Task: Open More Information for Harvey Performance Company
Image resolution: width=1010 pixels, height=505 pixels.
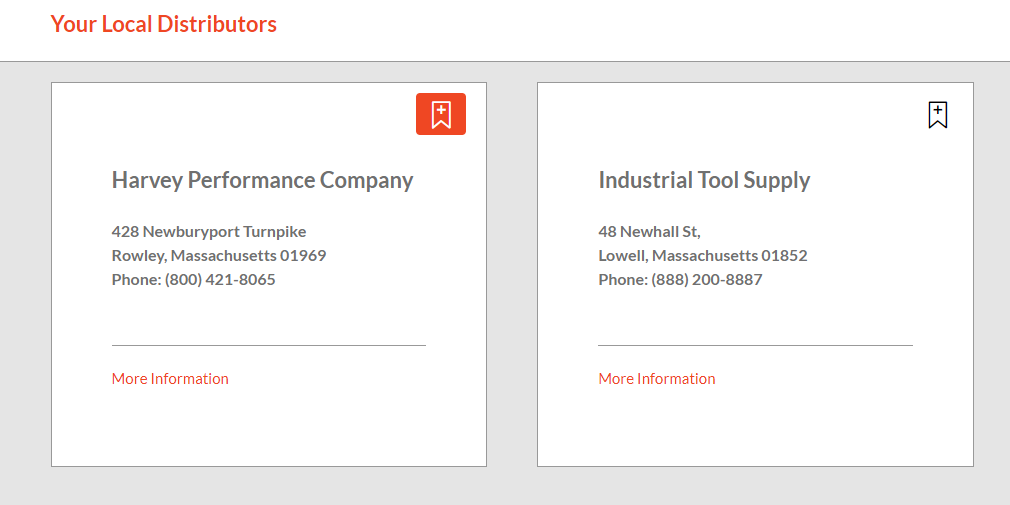Action: tap(170, 379)
